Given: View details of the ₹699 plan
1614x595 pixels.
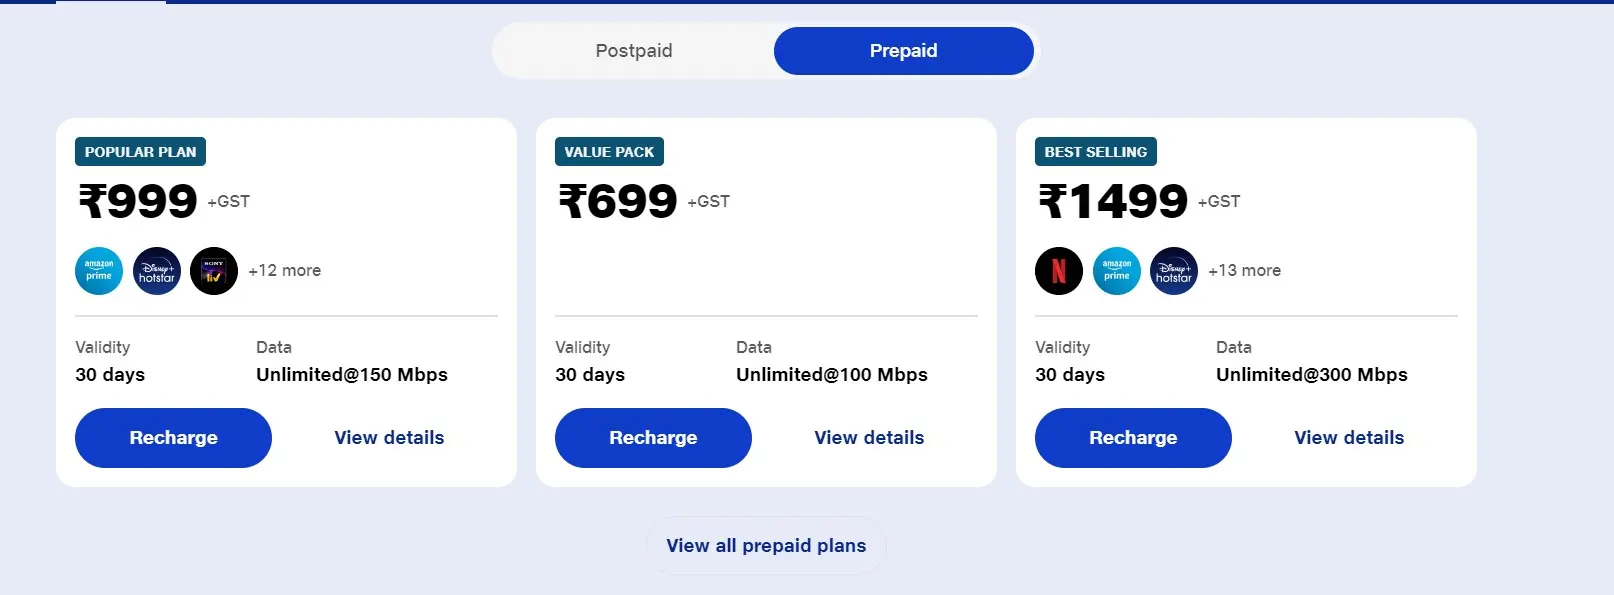Looking at the screenshot, I should click(x=869, y=438).
